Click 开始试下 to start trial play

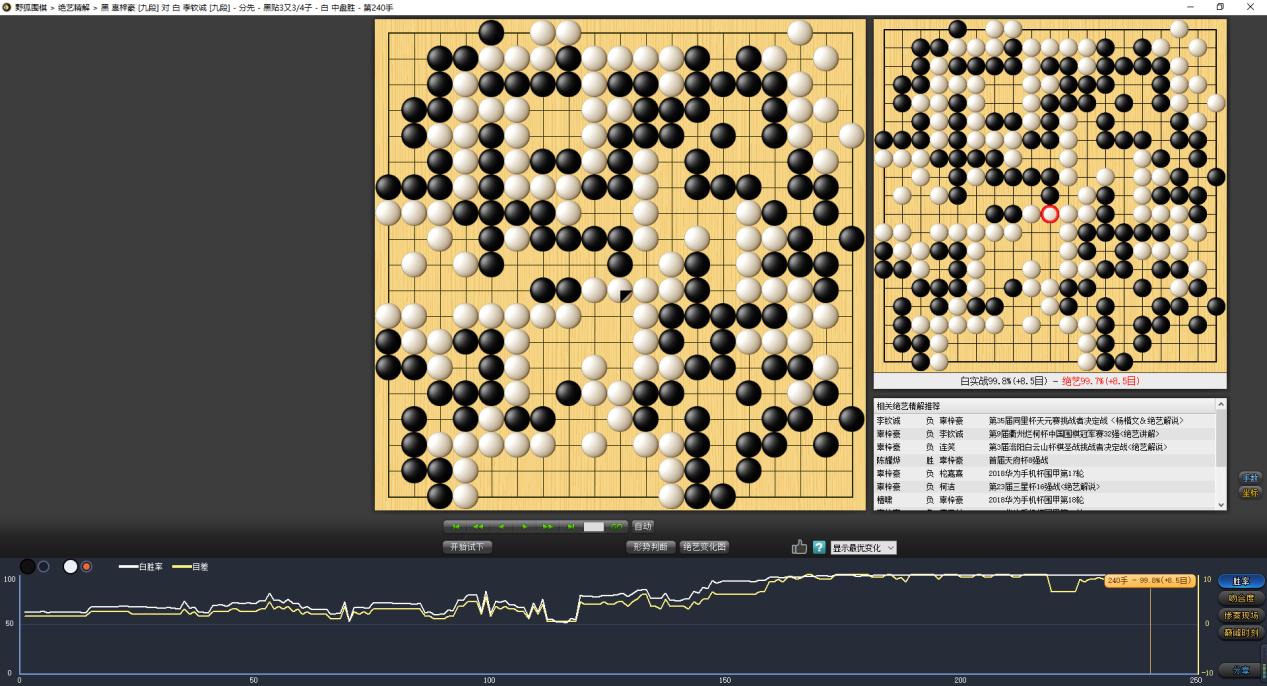[466, 547]
